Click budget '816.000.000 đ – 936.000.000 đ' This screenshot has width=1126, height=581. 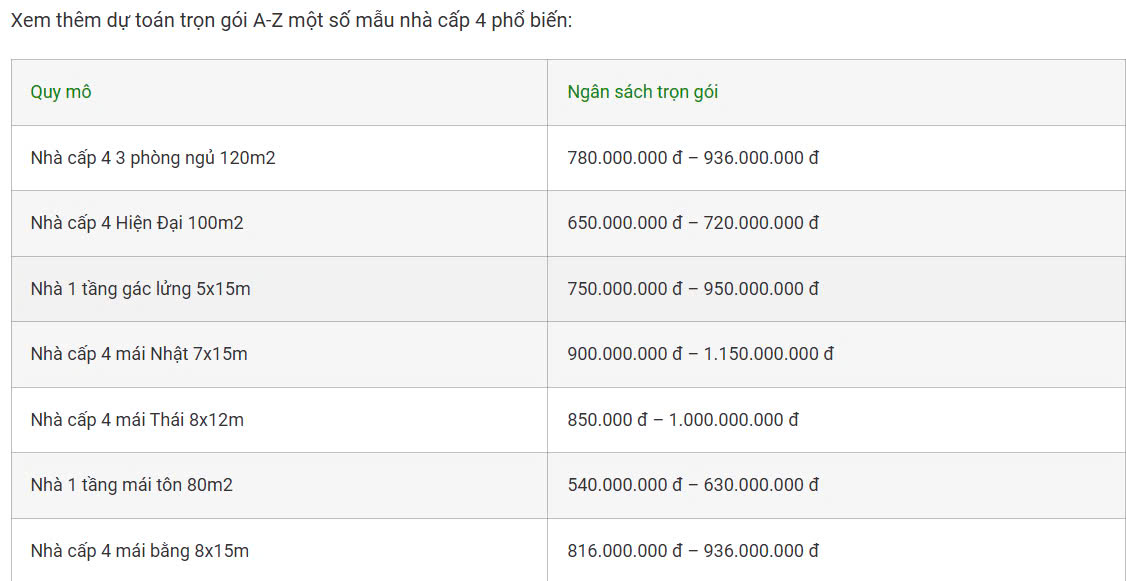pos(693,552)
